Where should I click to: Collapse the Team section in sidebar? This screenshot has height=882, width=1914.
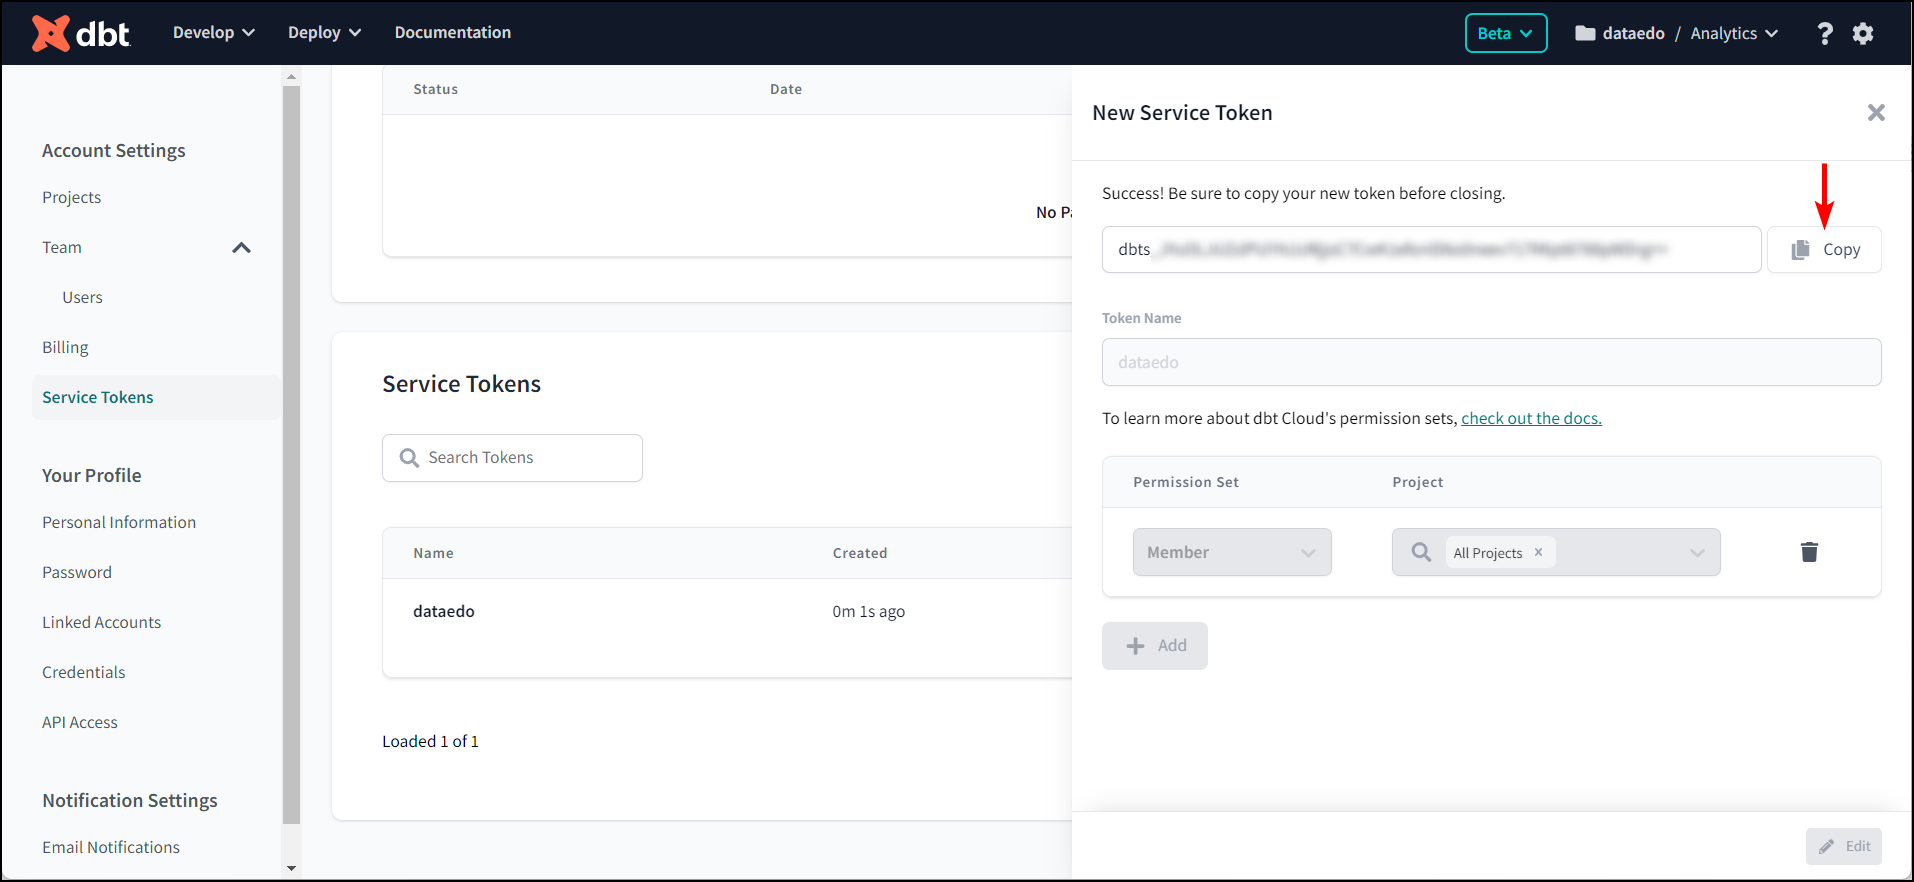tap(241, 248)
